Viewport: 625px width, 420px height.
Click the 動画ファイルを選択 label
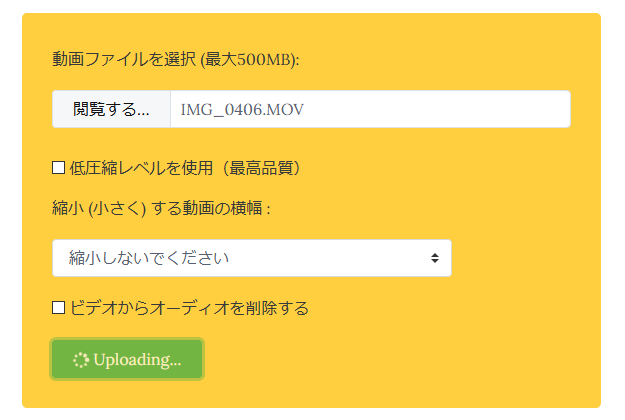[x=125, y=59]
